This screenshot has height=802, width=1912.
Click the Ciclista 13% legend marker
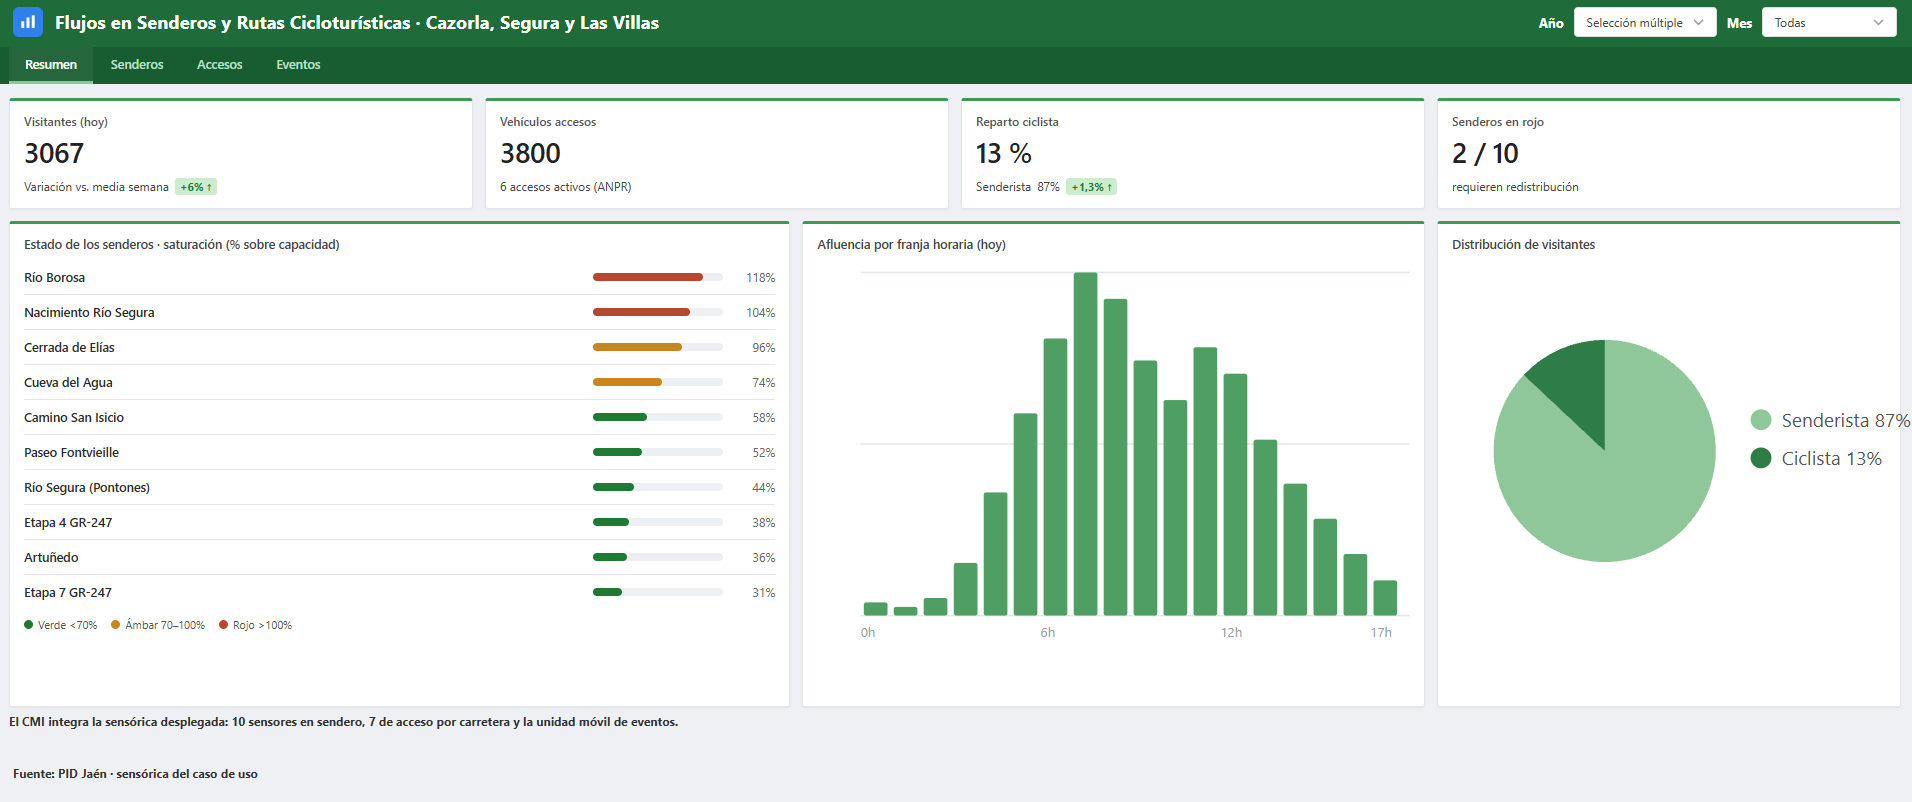tap(1761, 458)
